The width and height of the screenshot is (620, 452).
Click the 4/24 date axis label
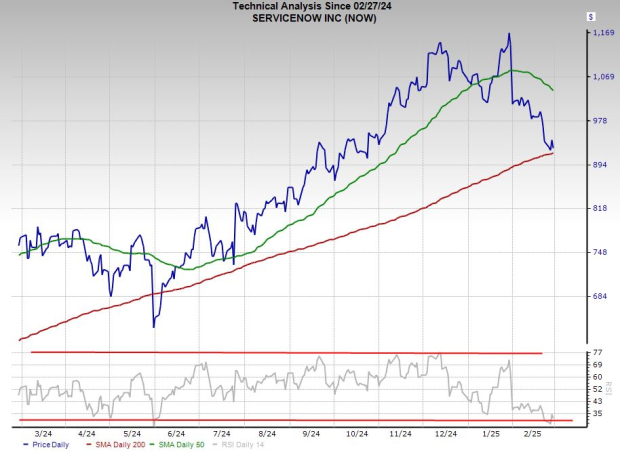(87, 434)
